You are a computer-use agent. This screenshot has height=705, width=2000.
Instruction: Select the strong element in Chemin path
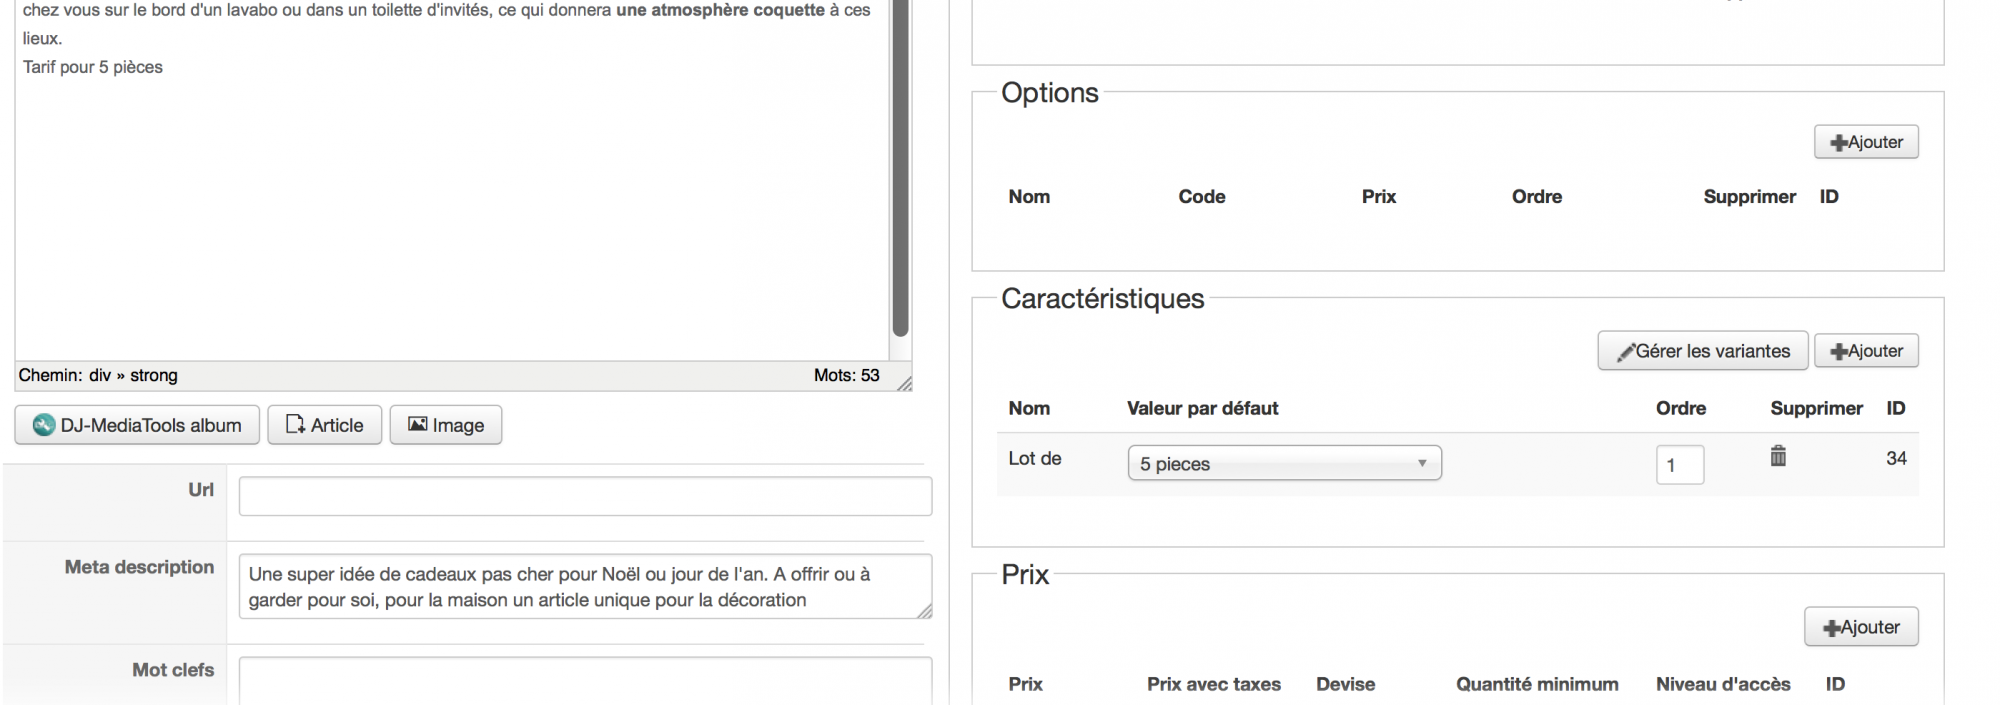154,375
